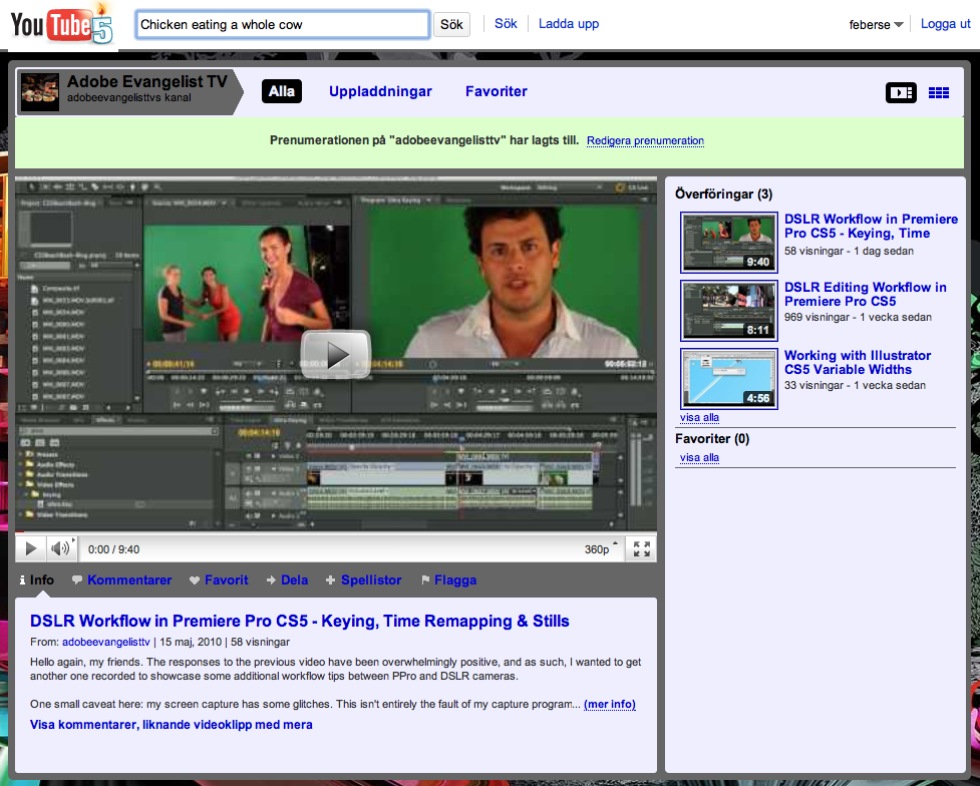Viewport: 980px width, 786px height.
Task: Click the Adobe Evangelist TV channel name
Action: click(147, 81)
